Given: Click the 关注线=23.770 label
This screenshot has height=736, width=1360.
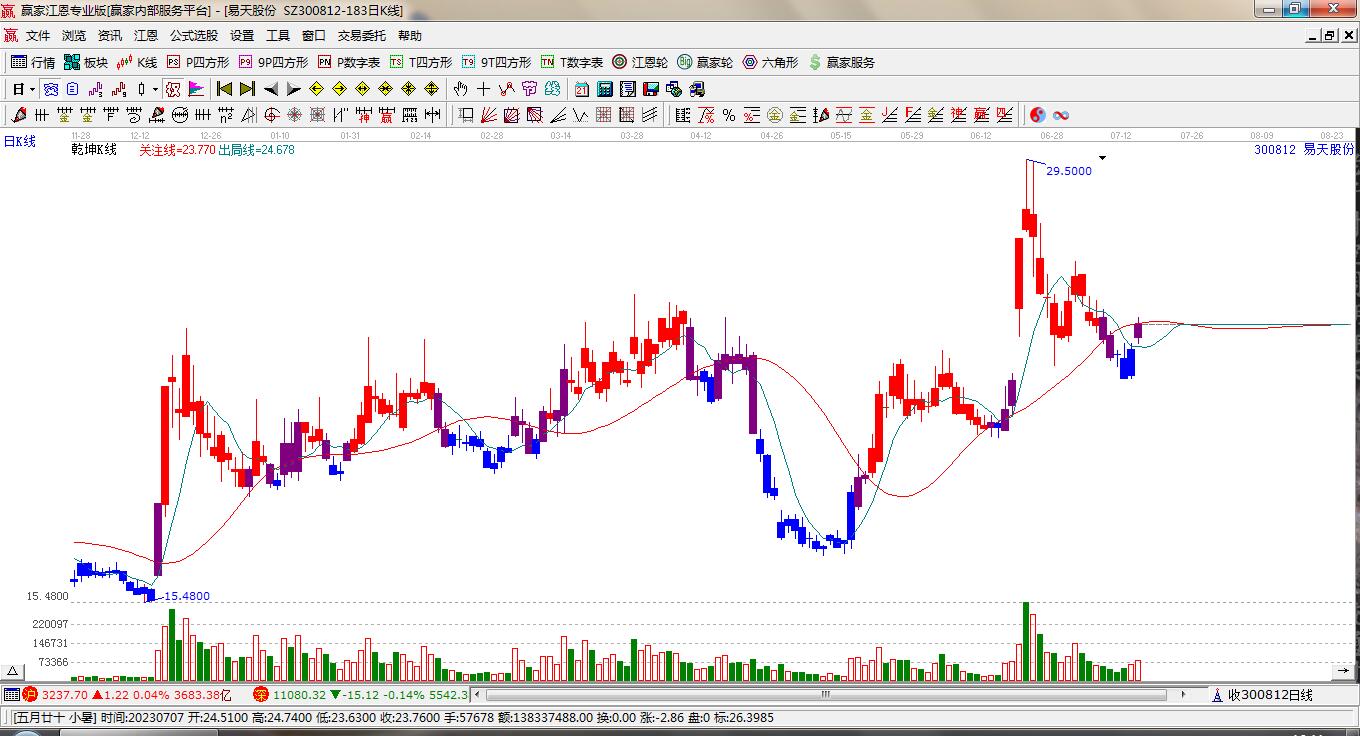Looking at the screenshot, I should (x=177, y=150).
